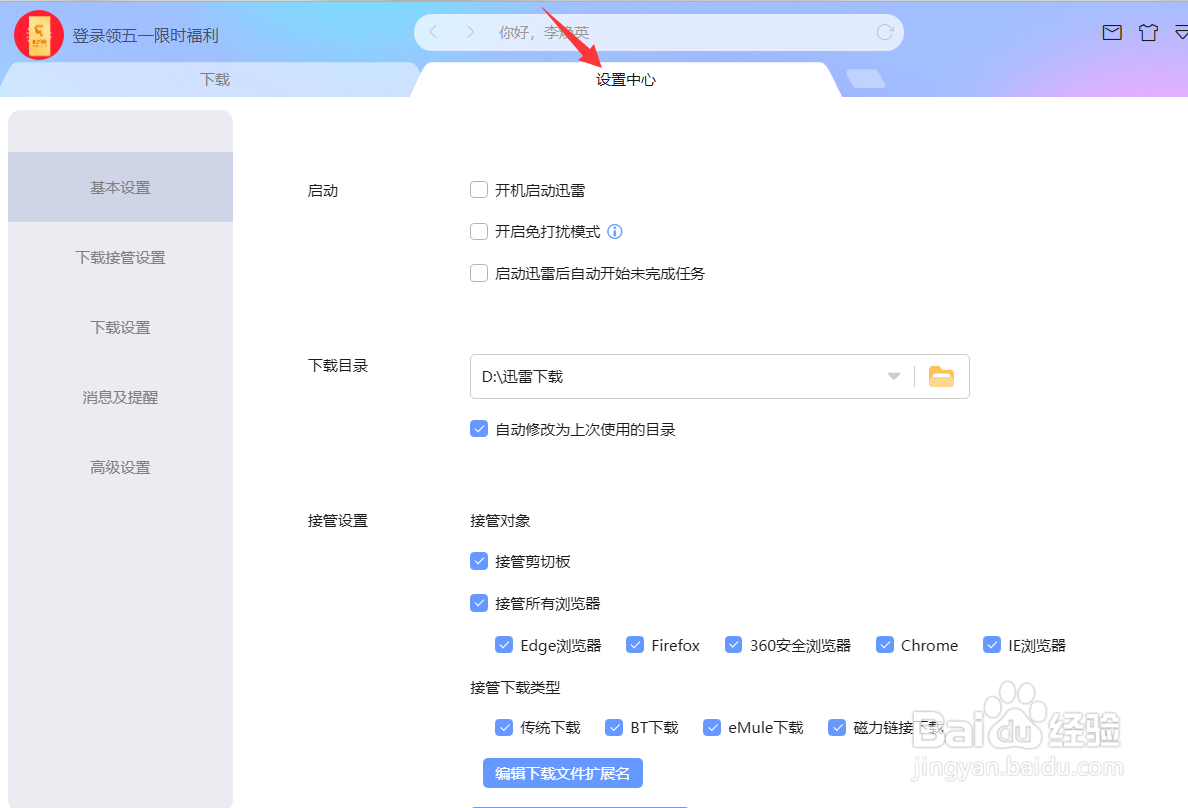Click the browser forward arrow

(470, 32)
